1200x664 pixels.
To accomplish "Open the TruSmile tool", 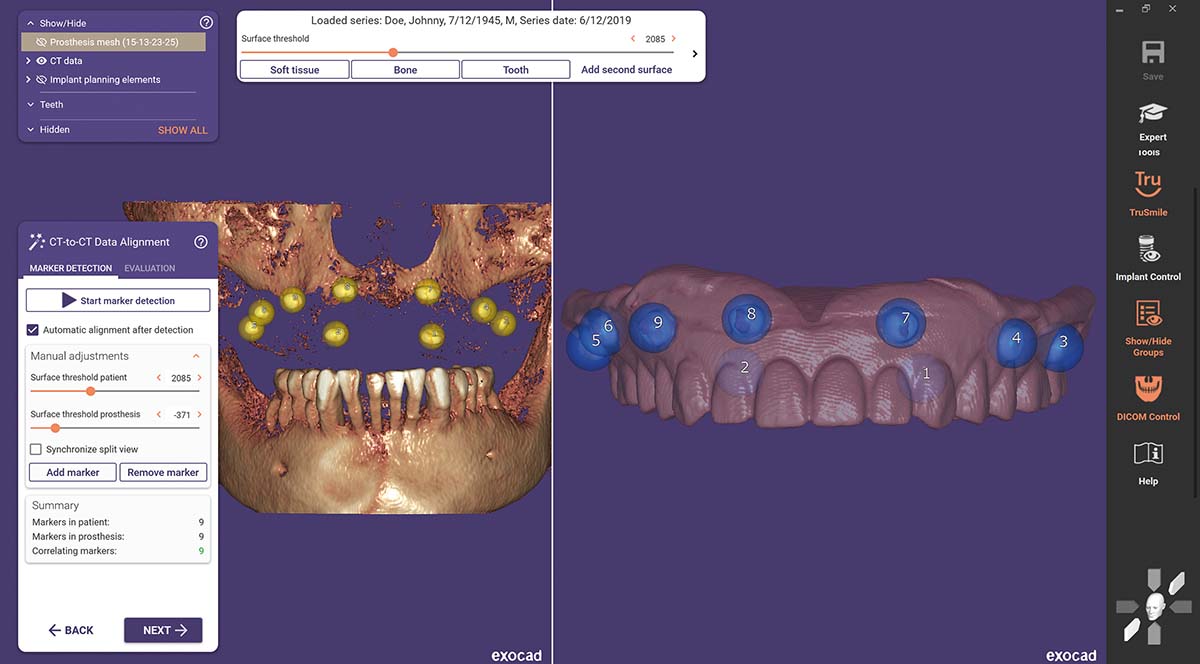I will coord(1148,185).
